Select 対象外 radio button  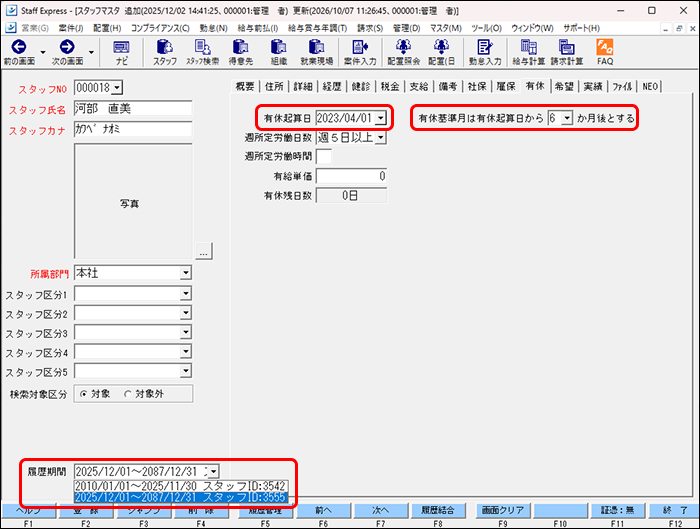[128, 394]
